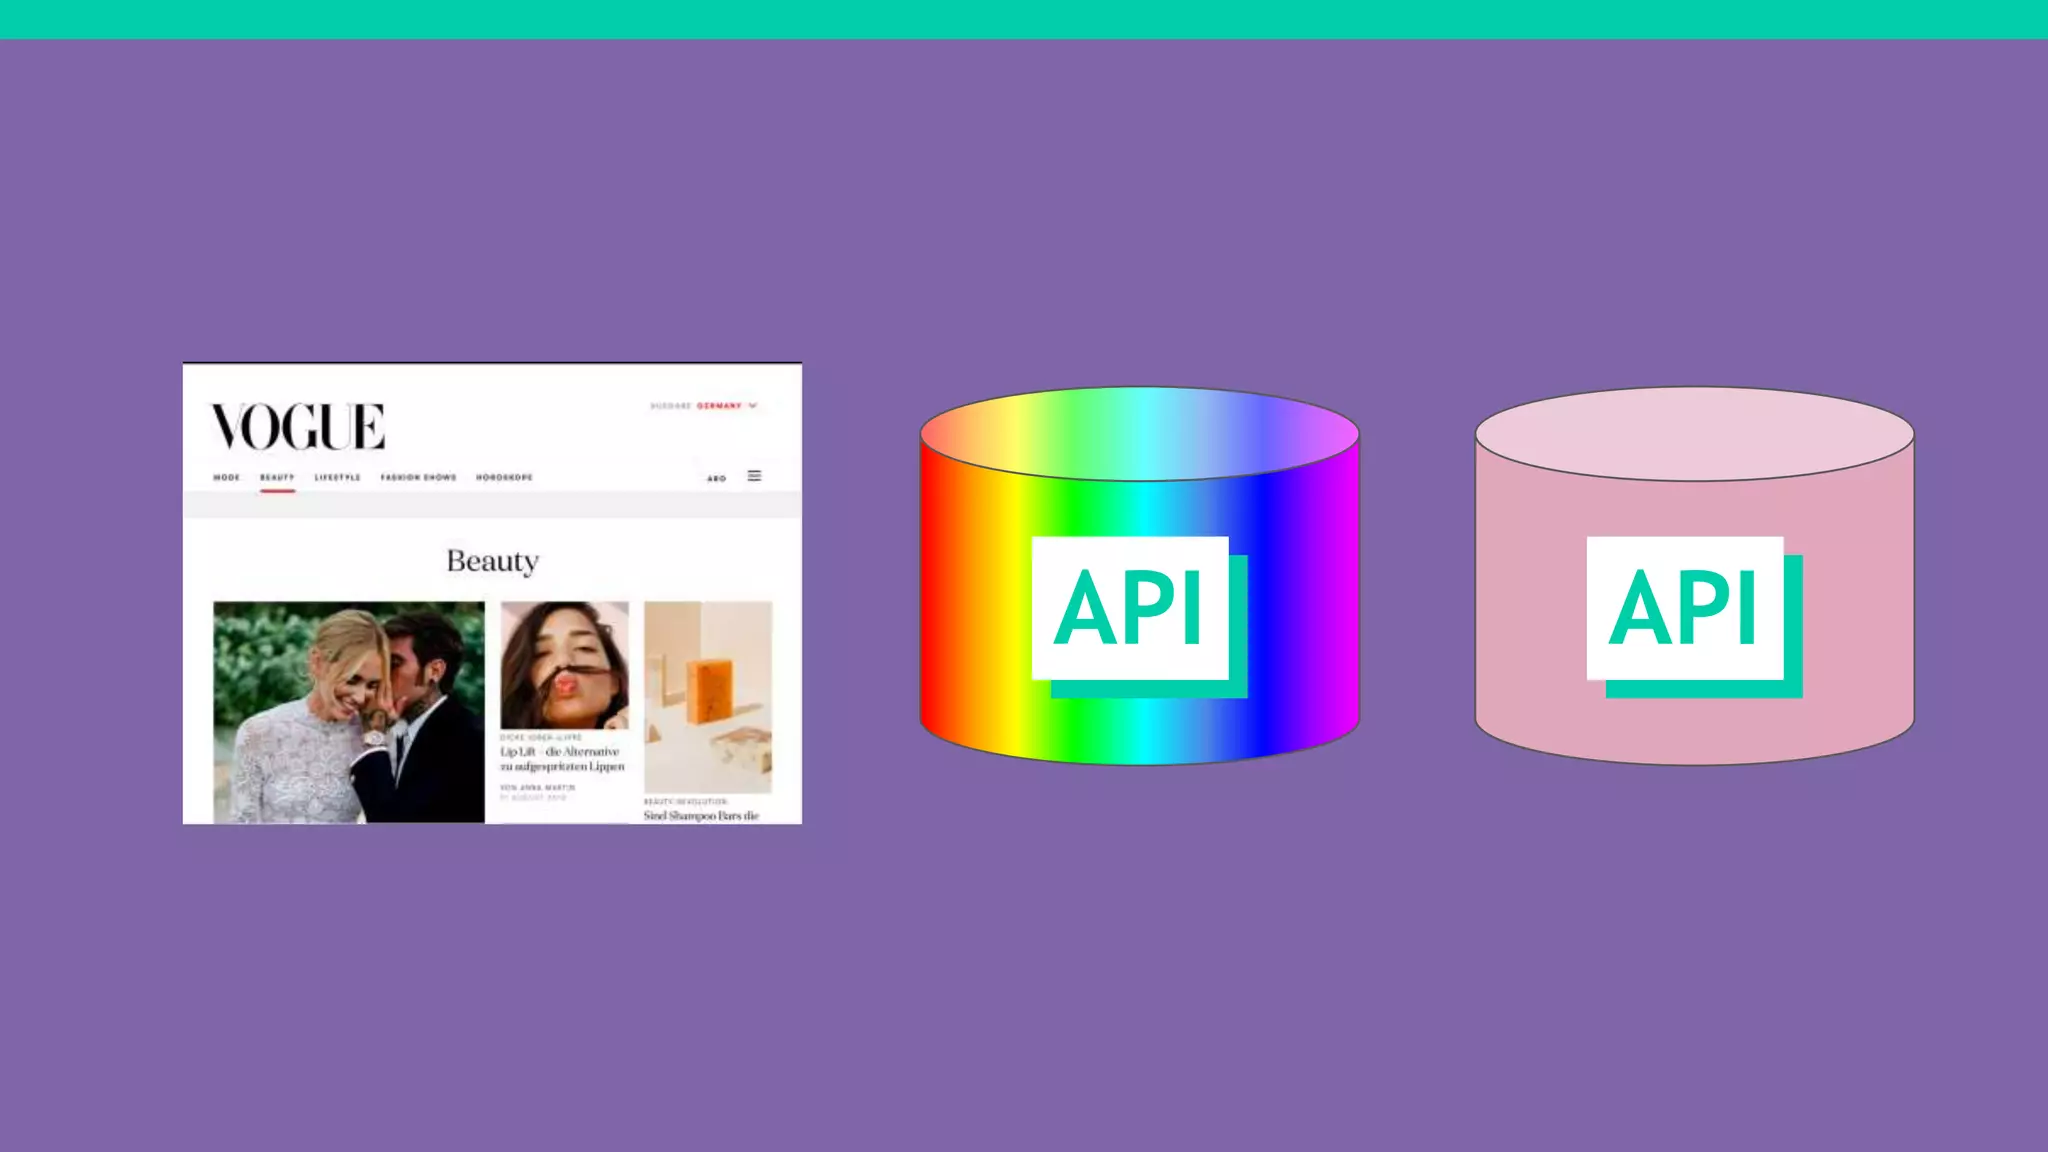
Task: Select the pink cylinder top surface
Action: pos(1694,434)
